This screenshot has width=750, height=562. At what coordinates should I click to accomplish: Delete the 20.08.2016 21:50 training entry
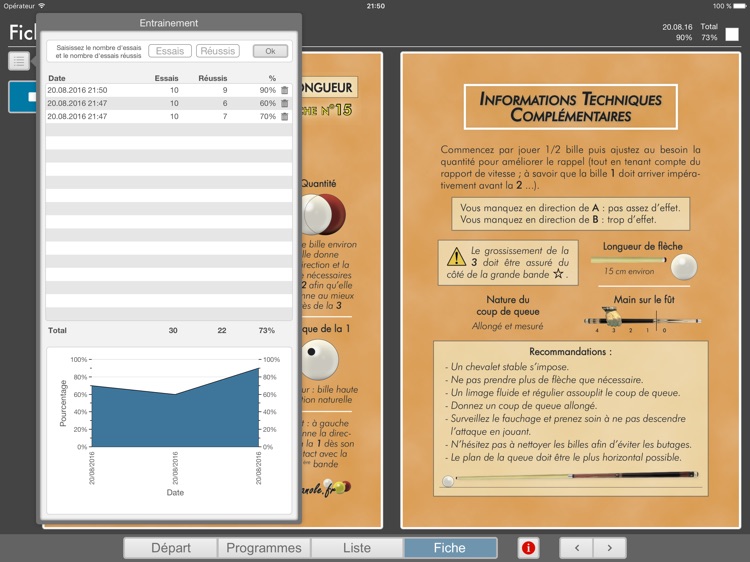click(x=285, y=90)
